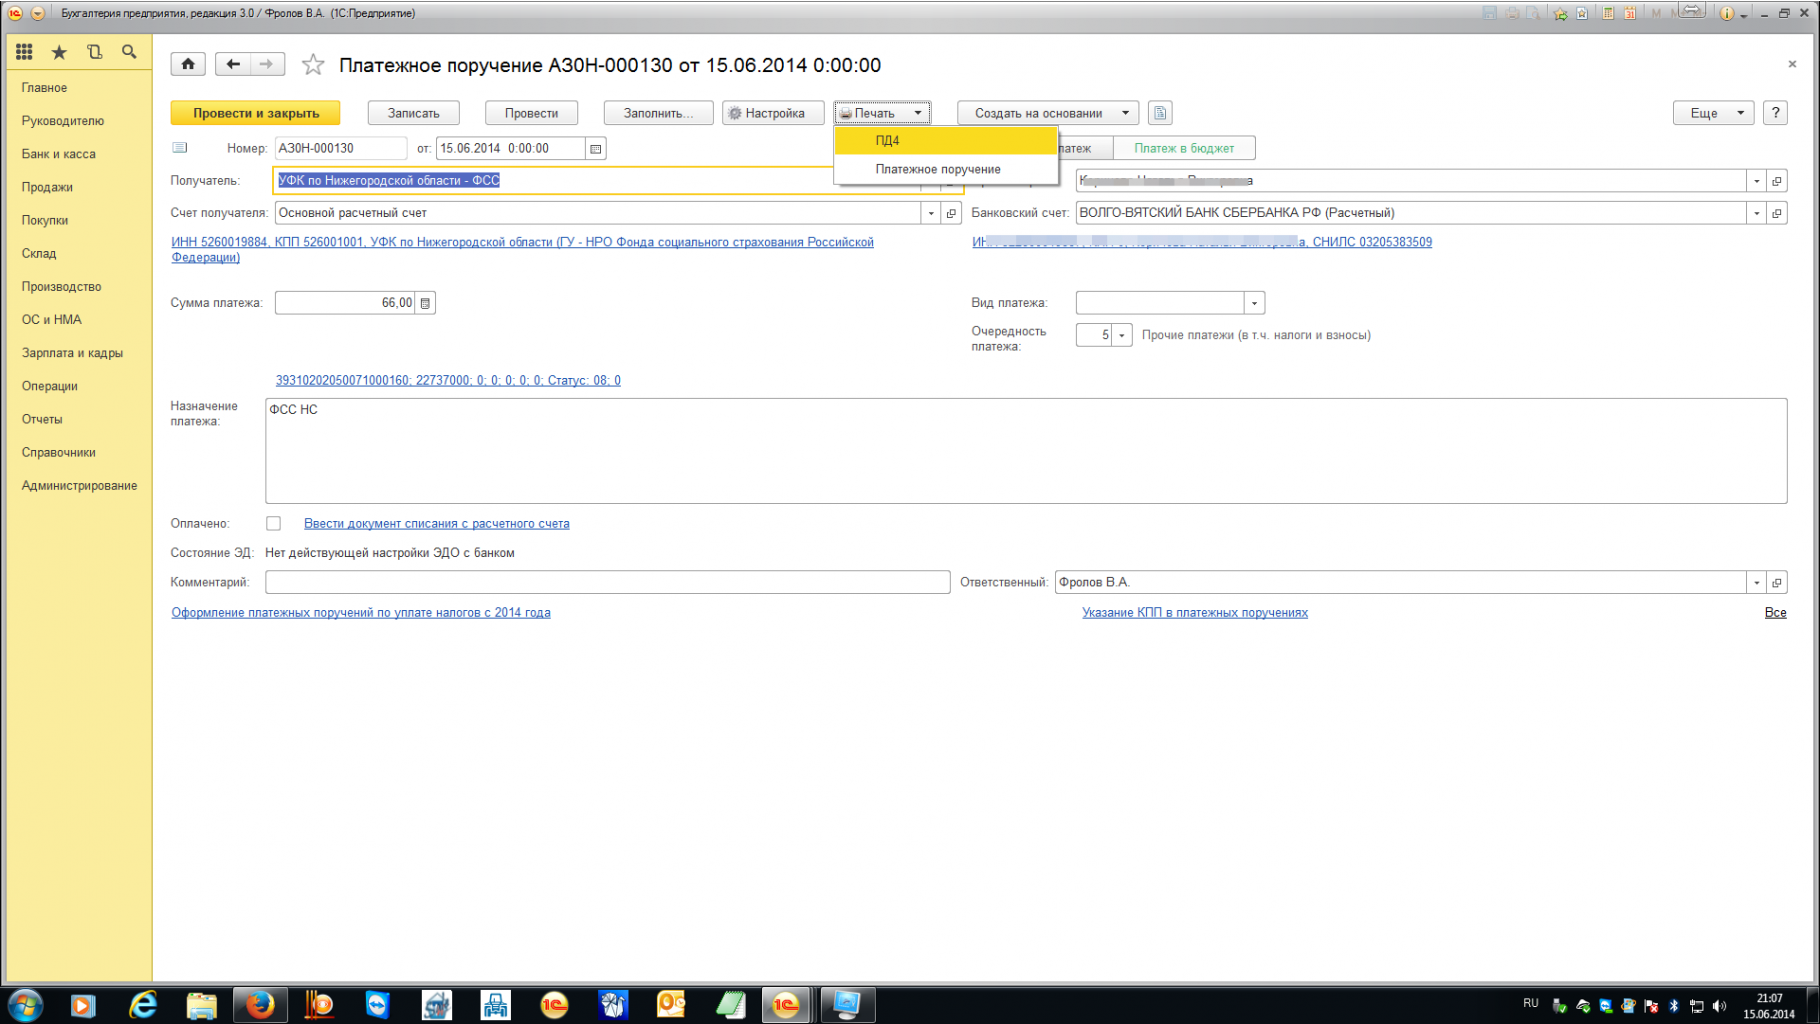The image size is (1820, 1024).
Task: Open the info icon in the title bar
Action: tap(1727, 13)
